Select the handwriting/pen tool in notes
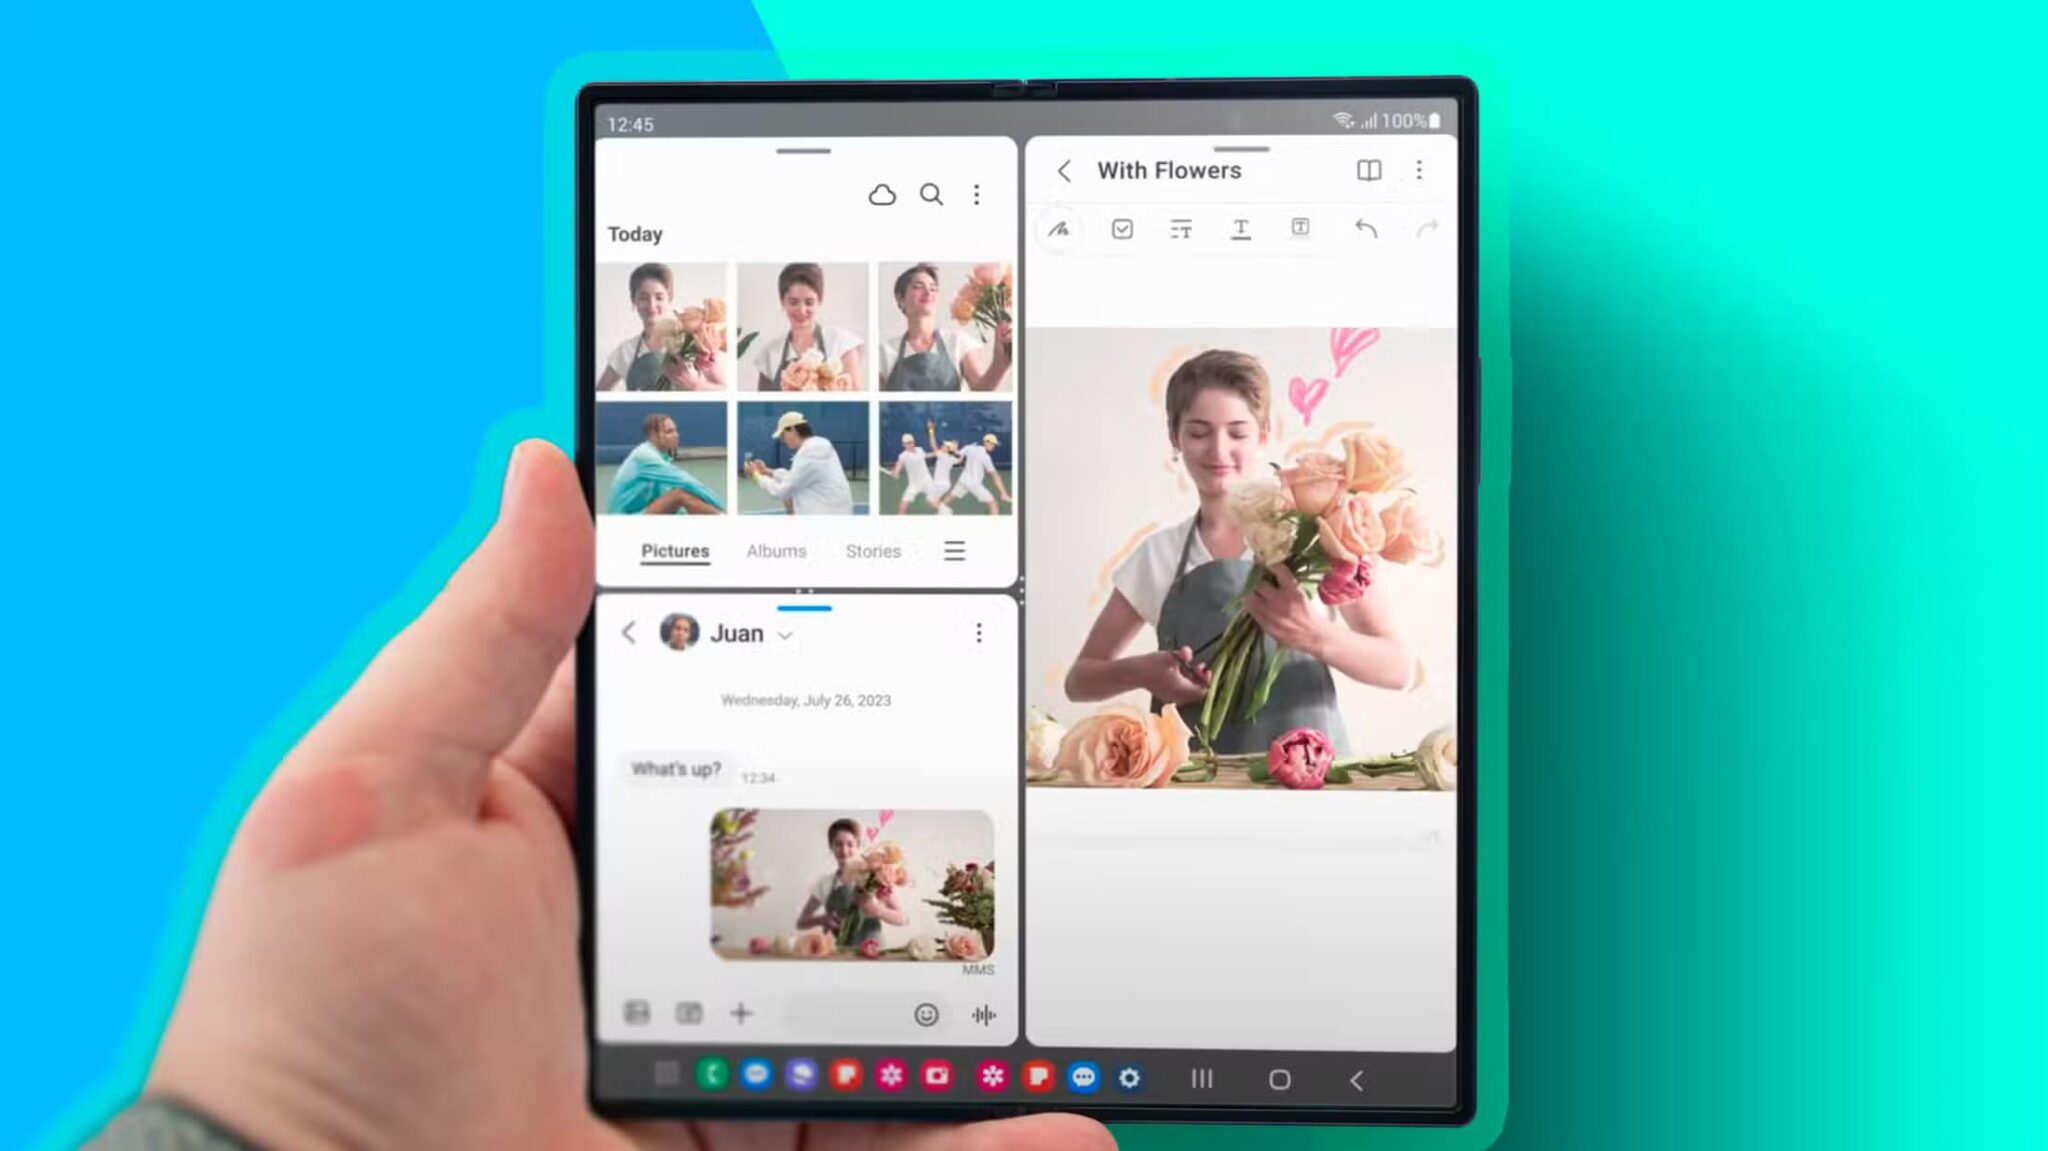Image resolution: width=2048 pixels, height=1151 pixels. click(1061, 229)
